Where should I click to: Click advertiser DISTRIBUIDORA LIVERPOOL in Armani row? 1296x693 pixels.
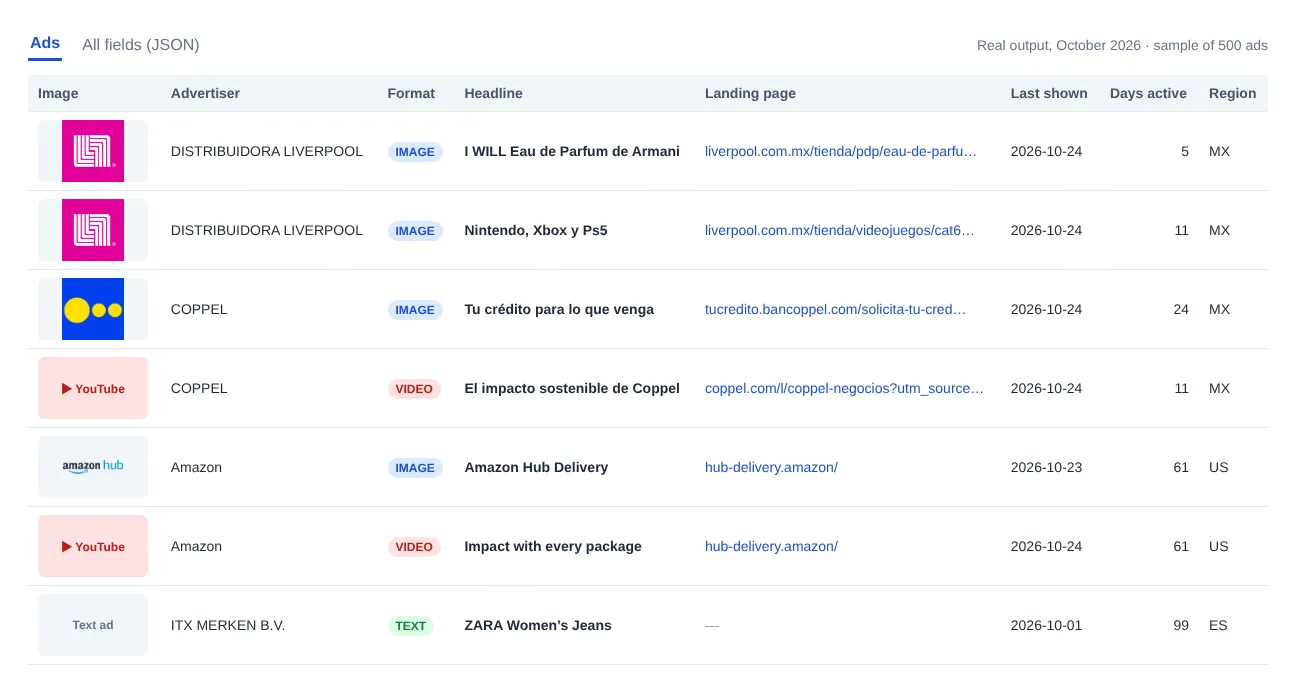[267, 152]
